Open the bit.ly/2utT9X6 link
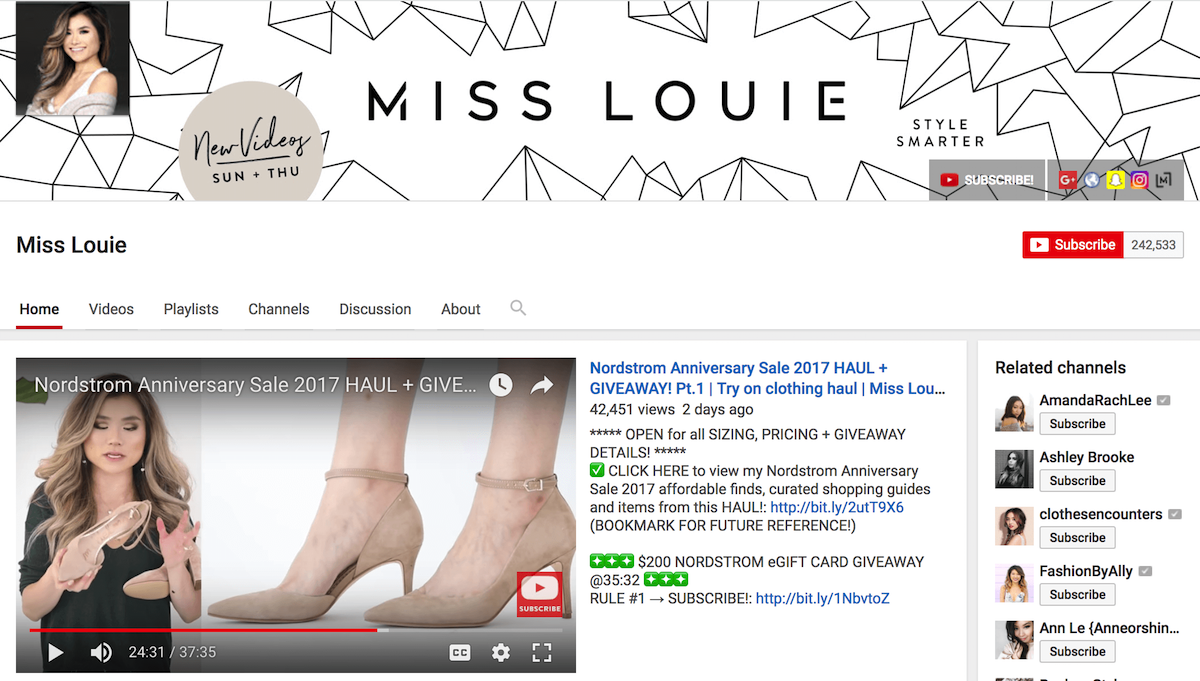1200x681 pixels. [x=837, y=508]
